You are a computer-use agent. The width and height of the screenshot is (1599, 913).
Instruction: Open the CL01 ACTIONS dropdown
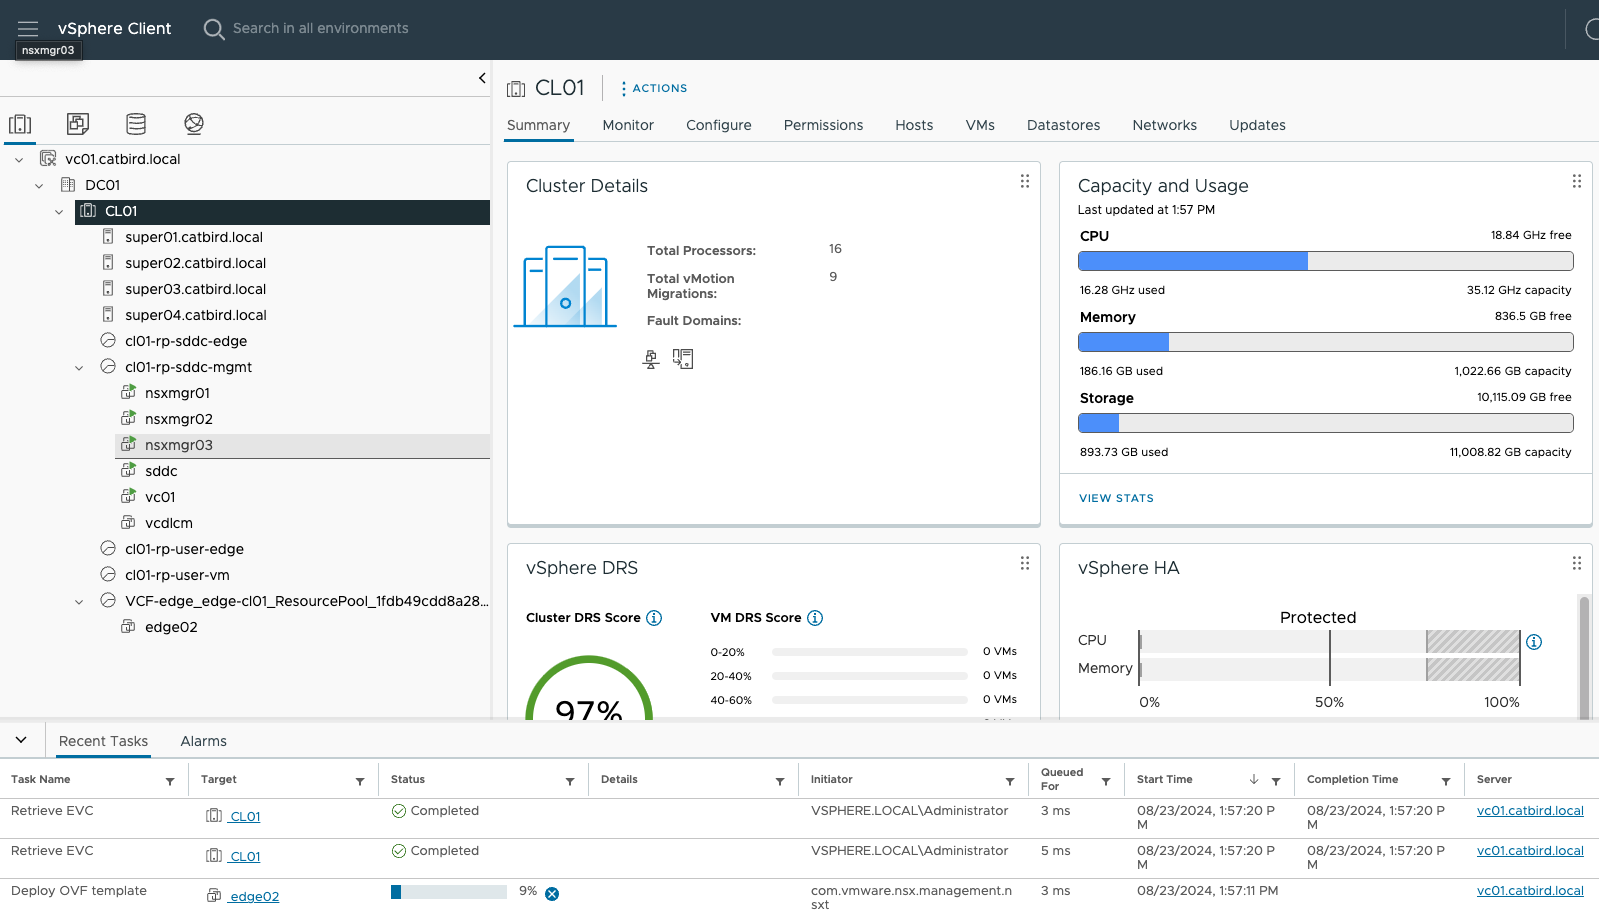(654, 88)
